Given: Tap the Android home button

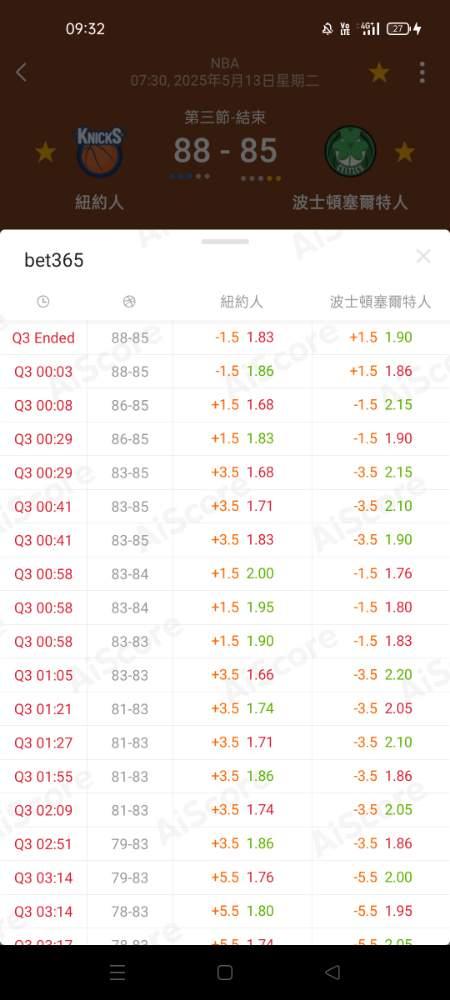Looking at the screenshot, I should pos(224,972).
